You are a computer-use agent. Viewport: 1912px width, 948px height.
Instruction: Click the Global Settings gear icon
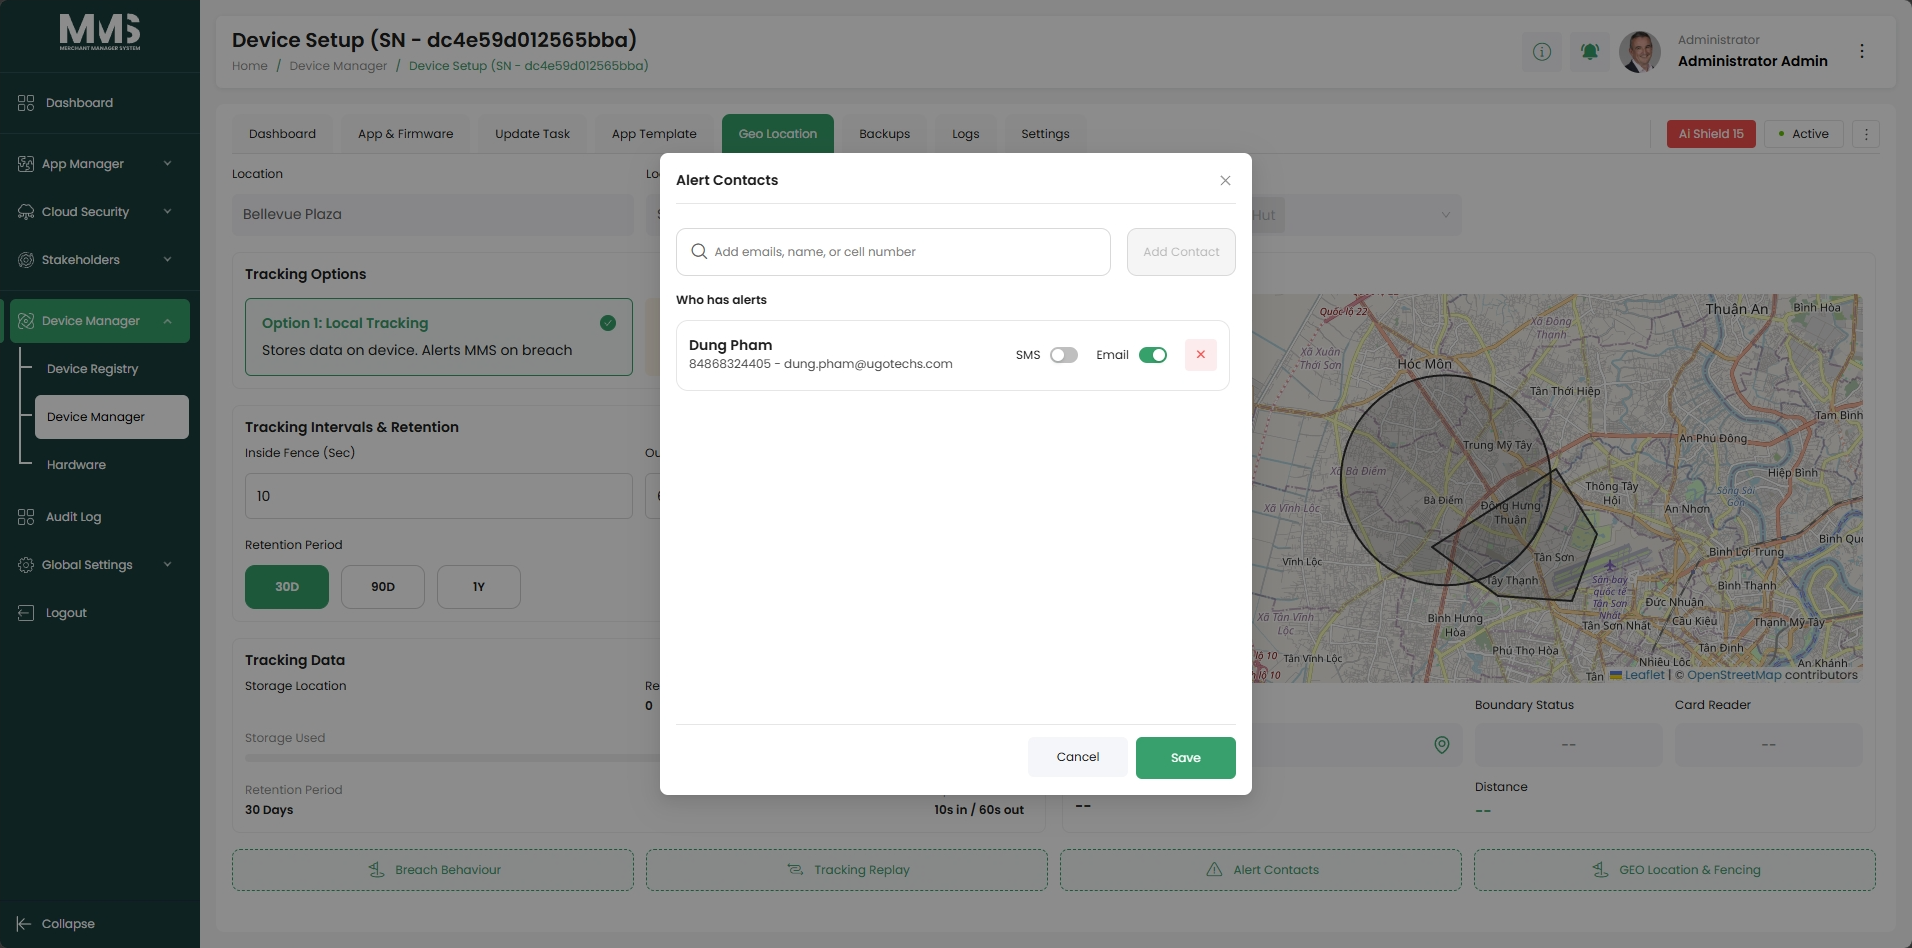point(26,565)
